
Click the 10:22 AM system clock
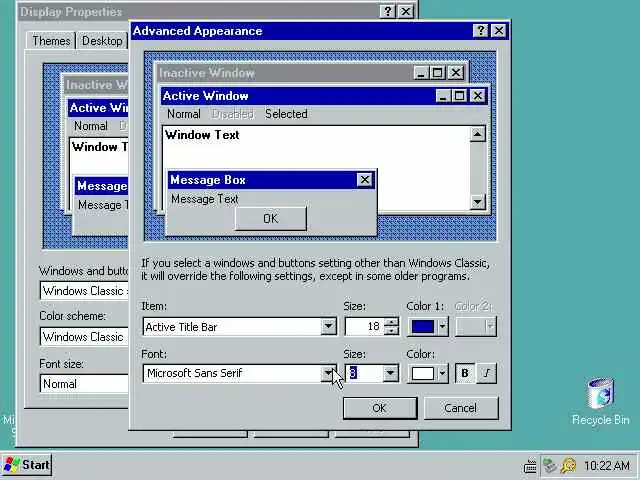(x=607, y=465)
